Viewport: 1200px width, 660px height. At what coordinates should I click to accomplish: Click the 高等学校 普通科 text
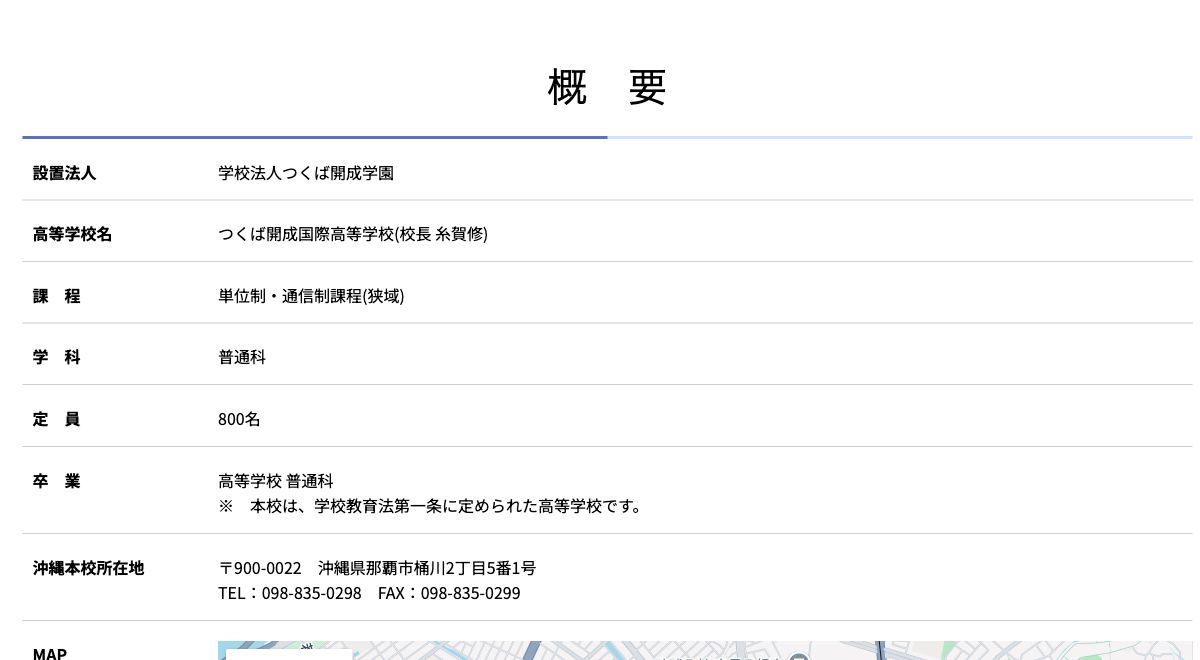pos(276,481)
